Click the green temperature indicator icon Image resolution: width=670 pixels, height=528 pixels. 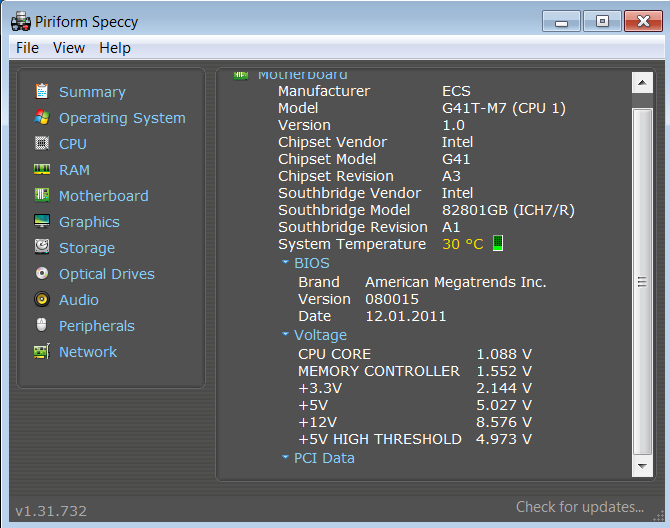pos(498,243)
